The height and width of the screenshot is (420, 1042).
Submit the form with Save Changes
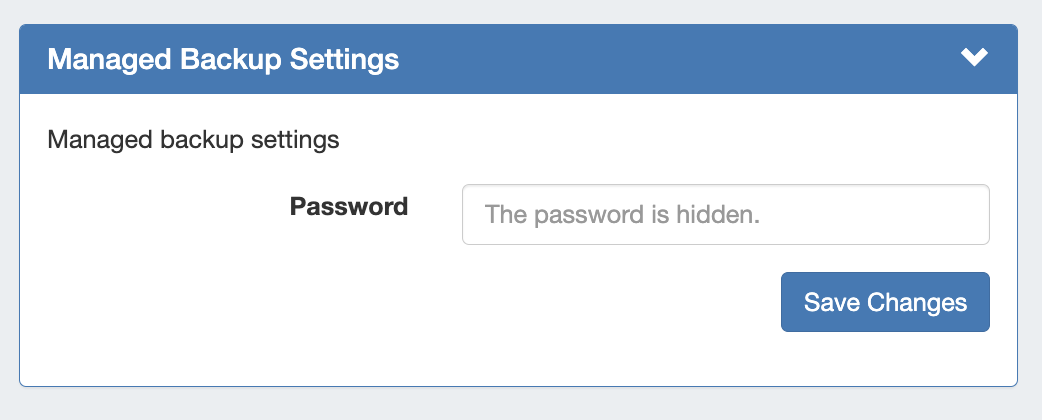[x=885, y=302]
